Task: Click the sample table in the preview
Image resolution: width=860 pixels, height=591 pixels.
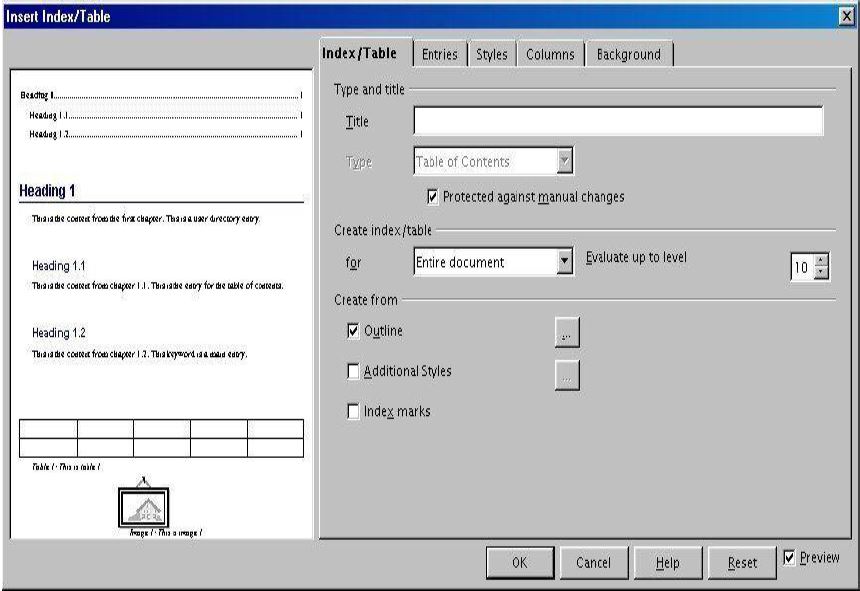Action: [x=161, y=438]
